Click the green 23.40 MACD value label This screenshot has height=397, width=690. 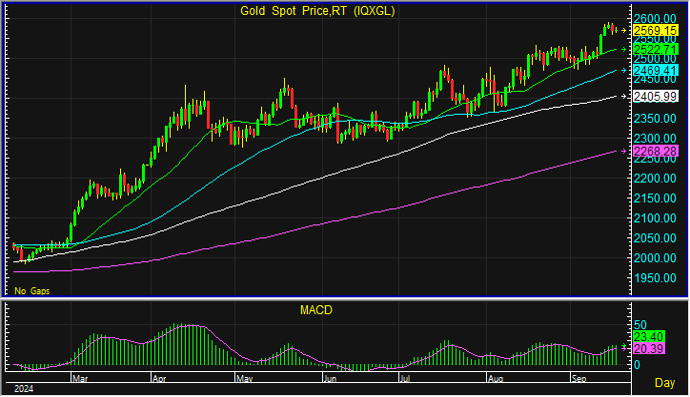click(x=649, y=337)
